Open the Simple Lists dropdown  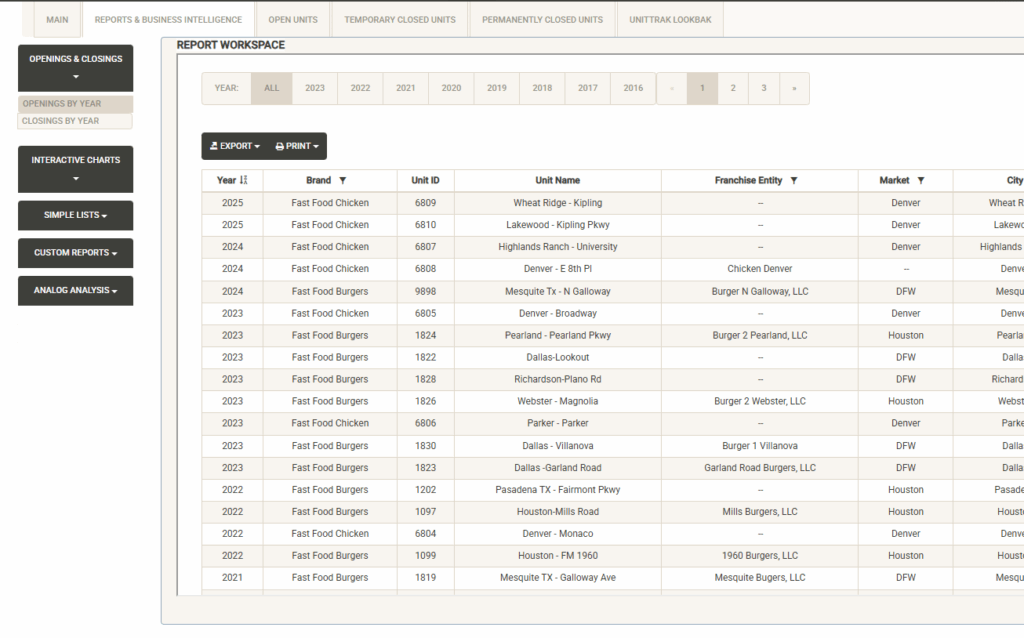point(76,216)
